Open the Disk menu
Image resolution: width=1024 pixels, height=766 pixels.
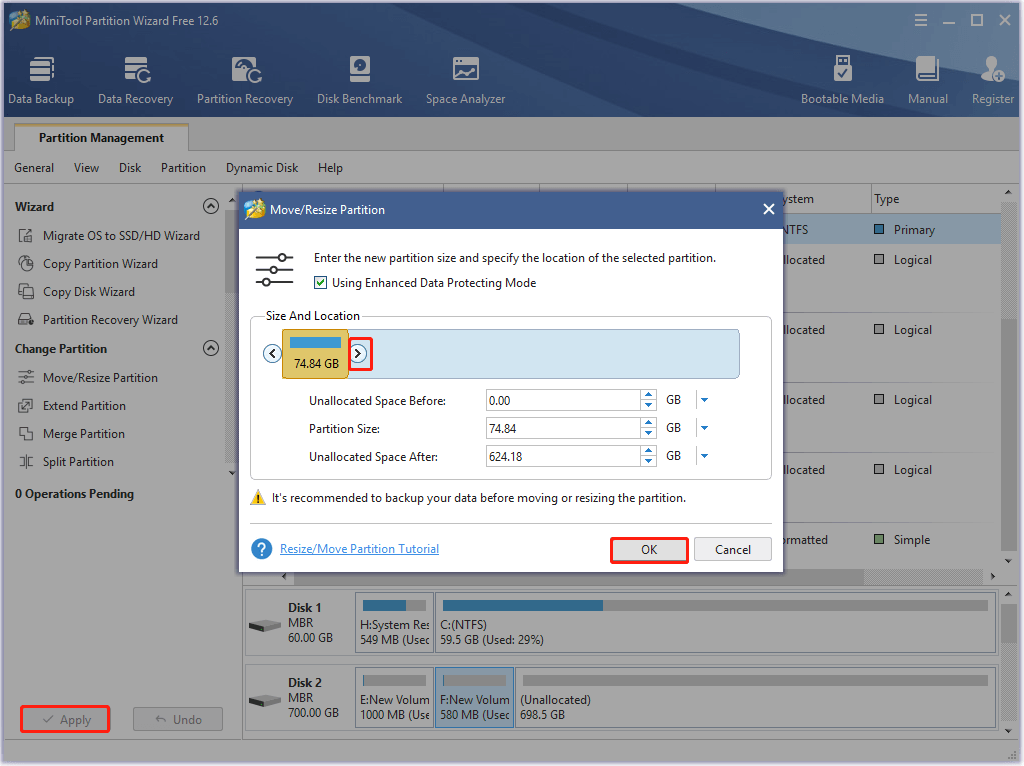click(x=130, y=168)
